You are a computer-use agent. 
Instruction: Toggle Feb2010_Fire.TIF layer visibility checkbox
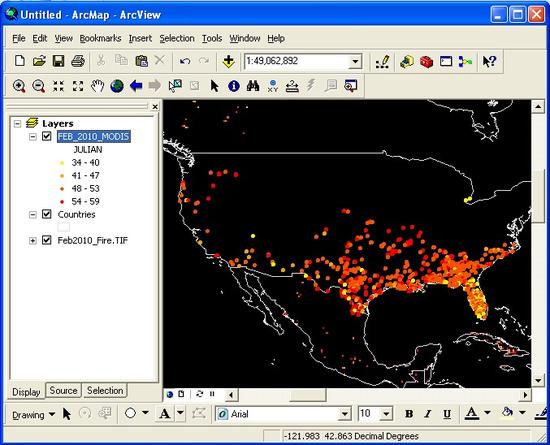[47, 240]
